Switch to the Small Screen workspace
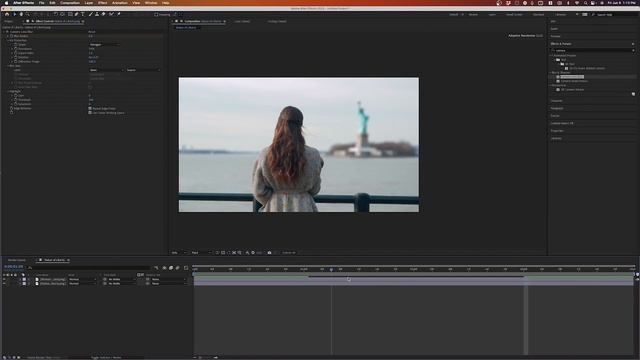 pos(514,14)
